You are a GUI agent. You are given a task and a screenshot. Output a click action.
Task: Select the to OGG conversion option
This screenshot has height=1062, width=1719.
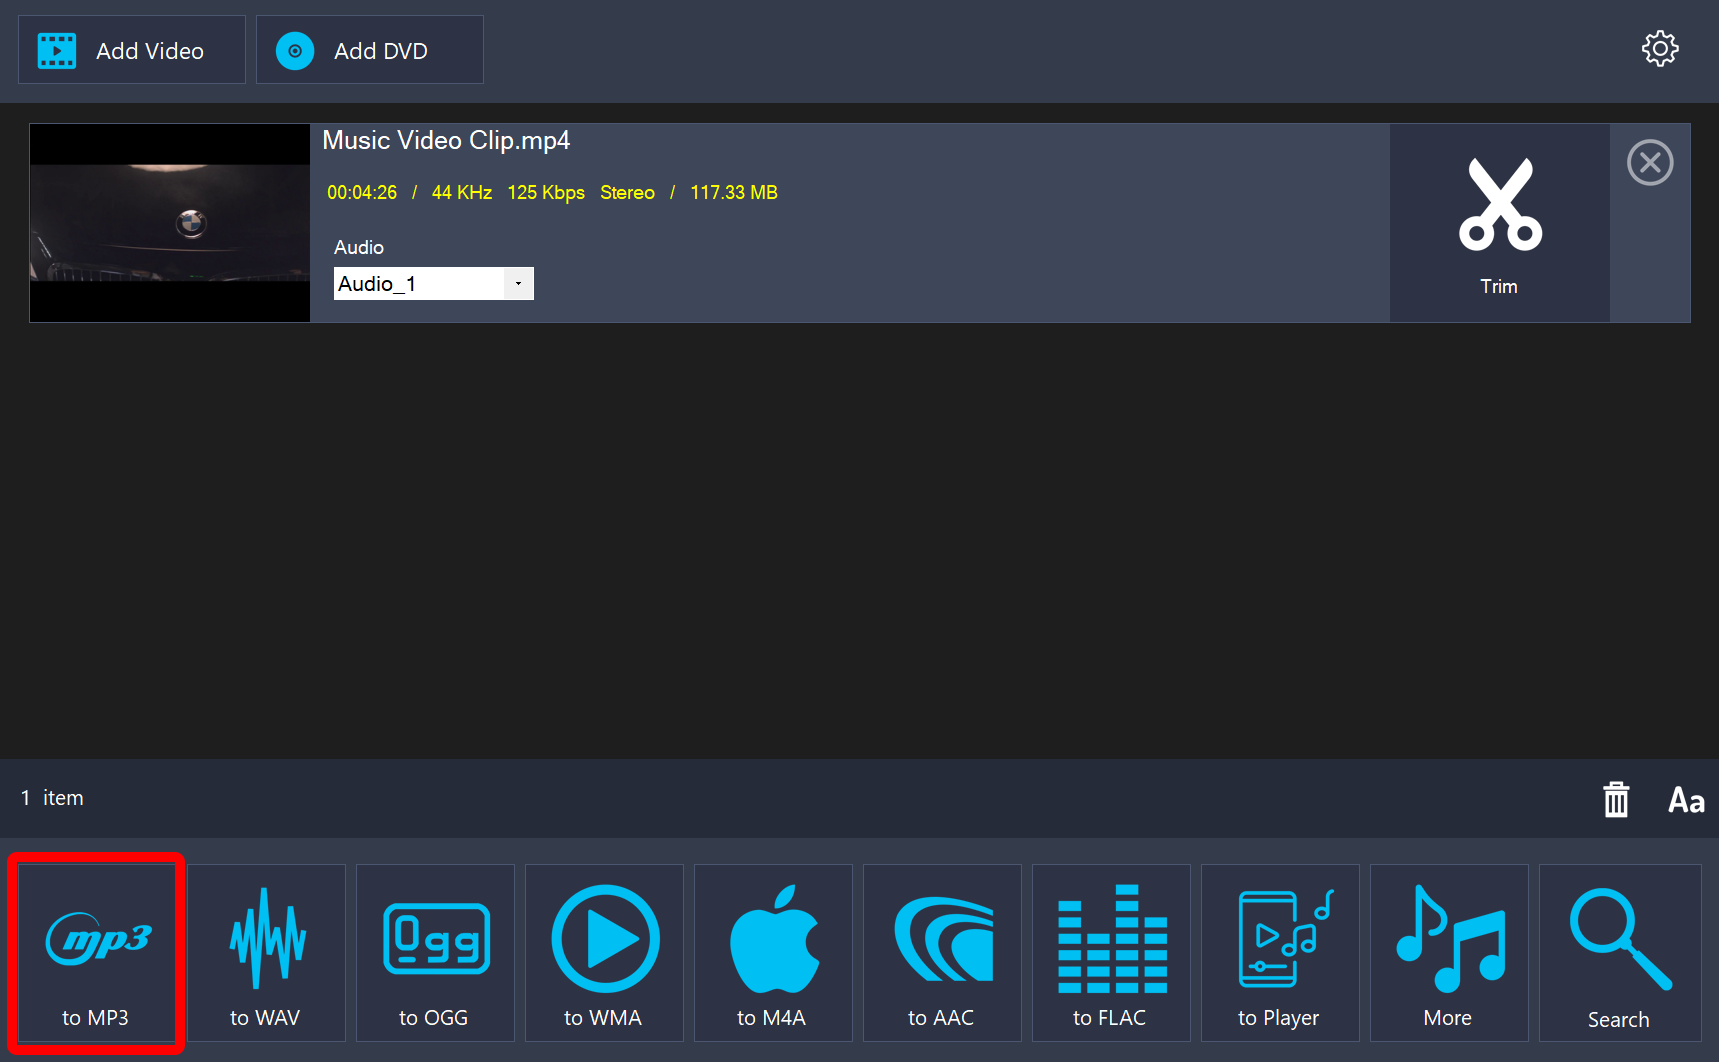(435, 953)
